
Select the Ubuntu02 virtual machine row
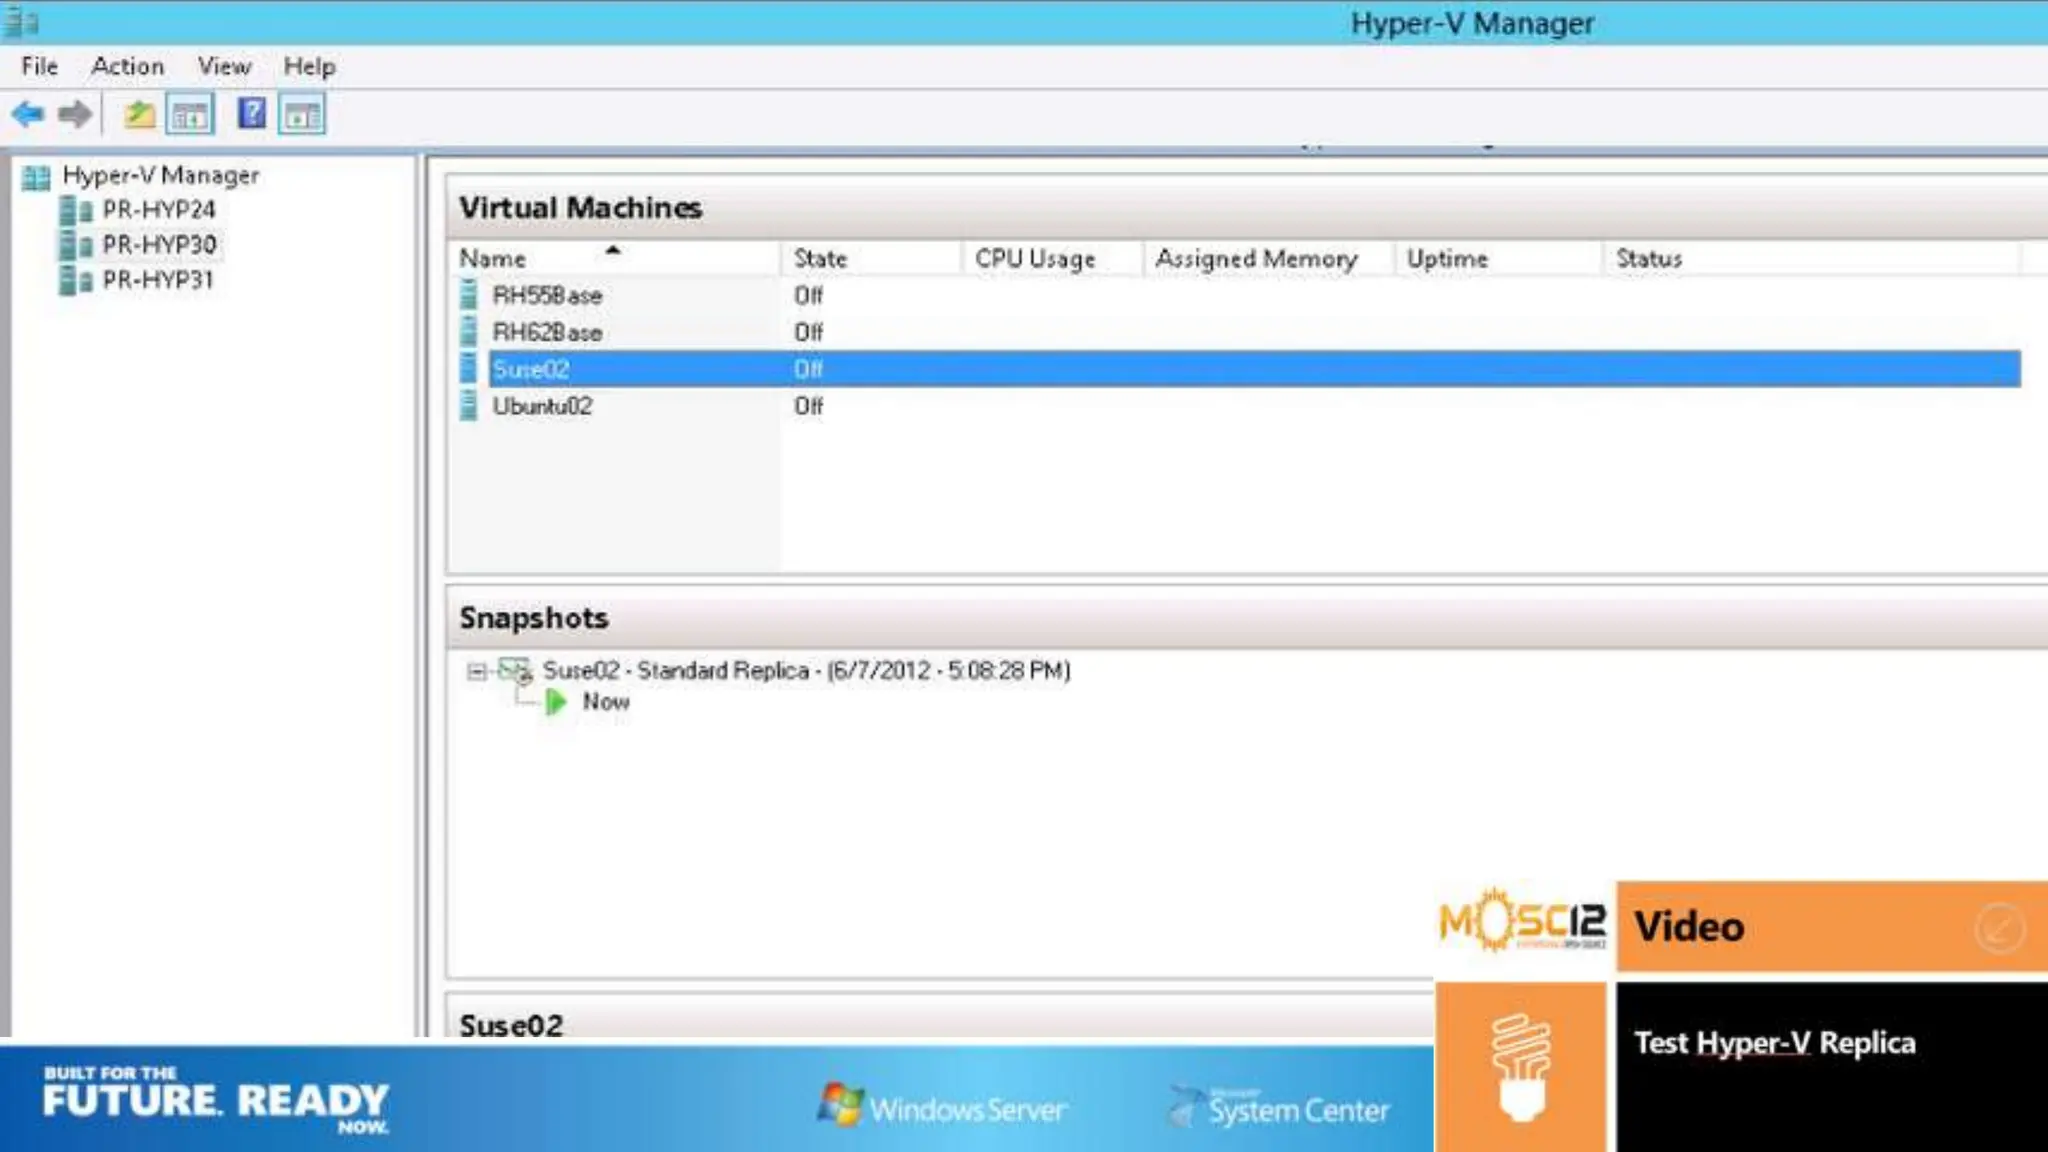pyautogui.click(x=542, y=406)
